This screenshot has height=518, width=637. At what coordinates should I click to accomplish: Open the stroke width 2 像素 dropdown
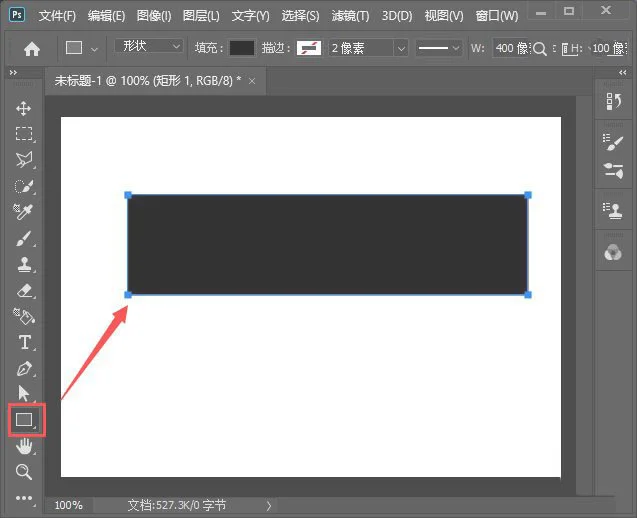click(368, 48)
